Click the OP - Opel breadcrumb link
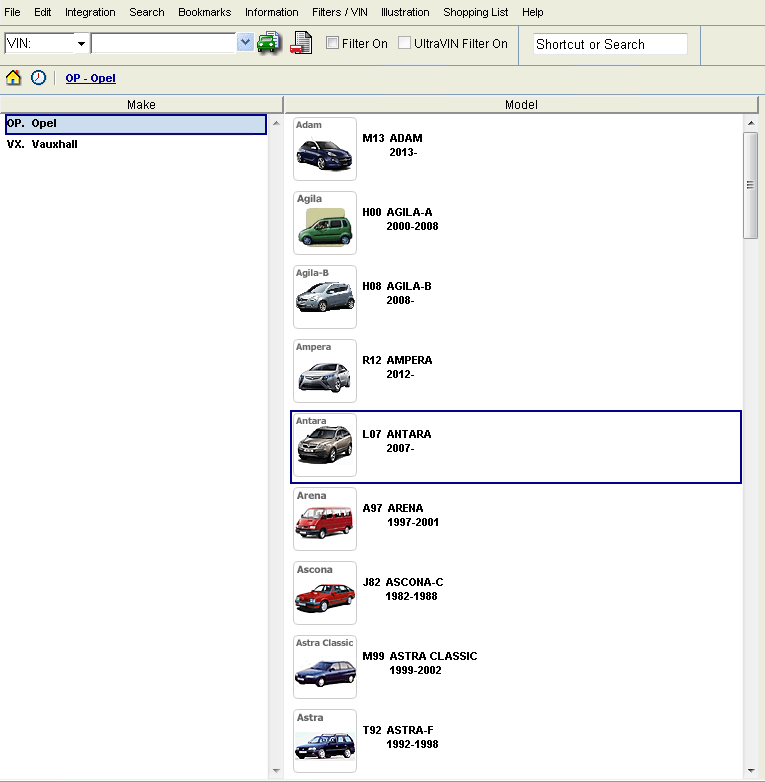Image resolution: width=765 pixels, height=782 pixels. 90,78
